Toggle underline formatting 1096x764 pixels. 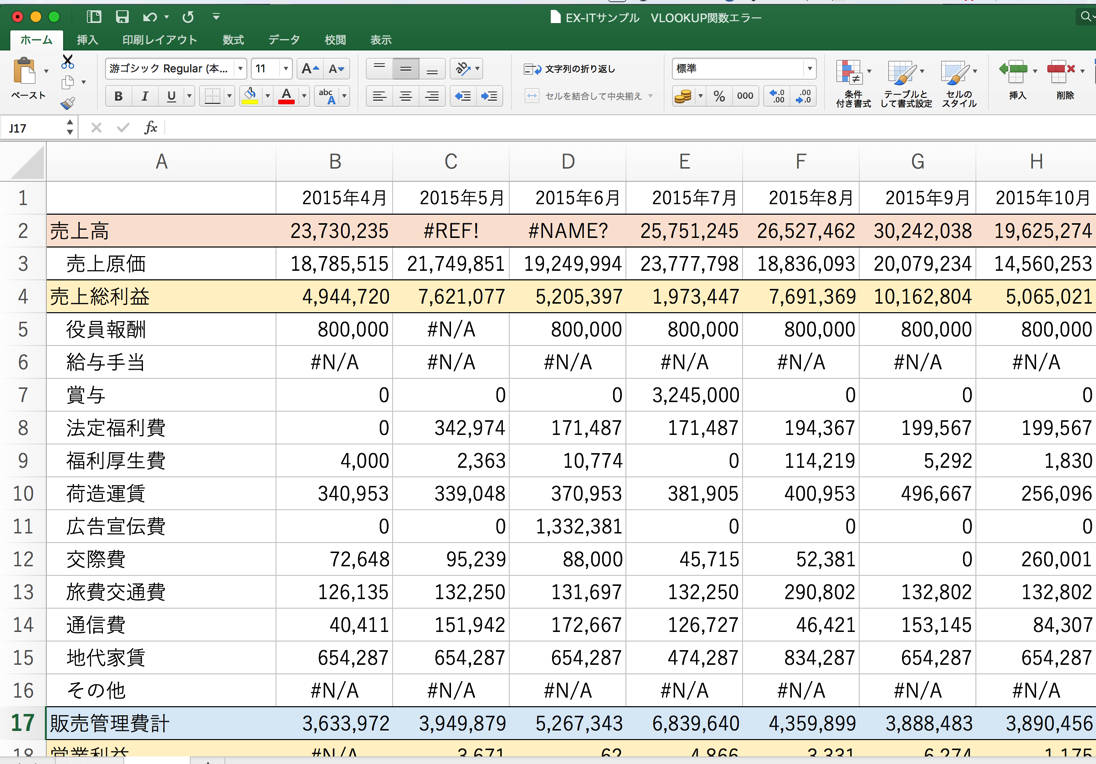pos(171,96)
